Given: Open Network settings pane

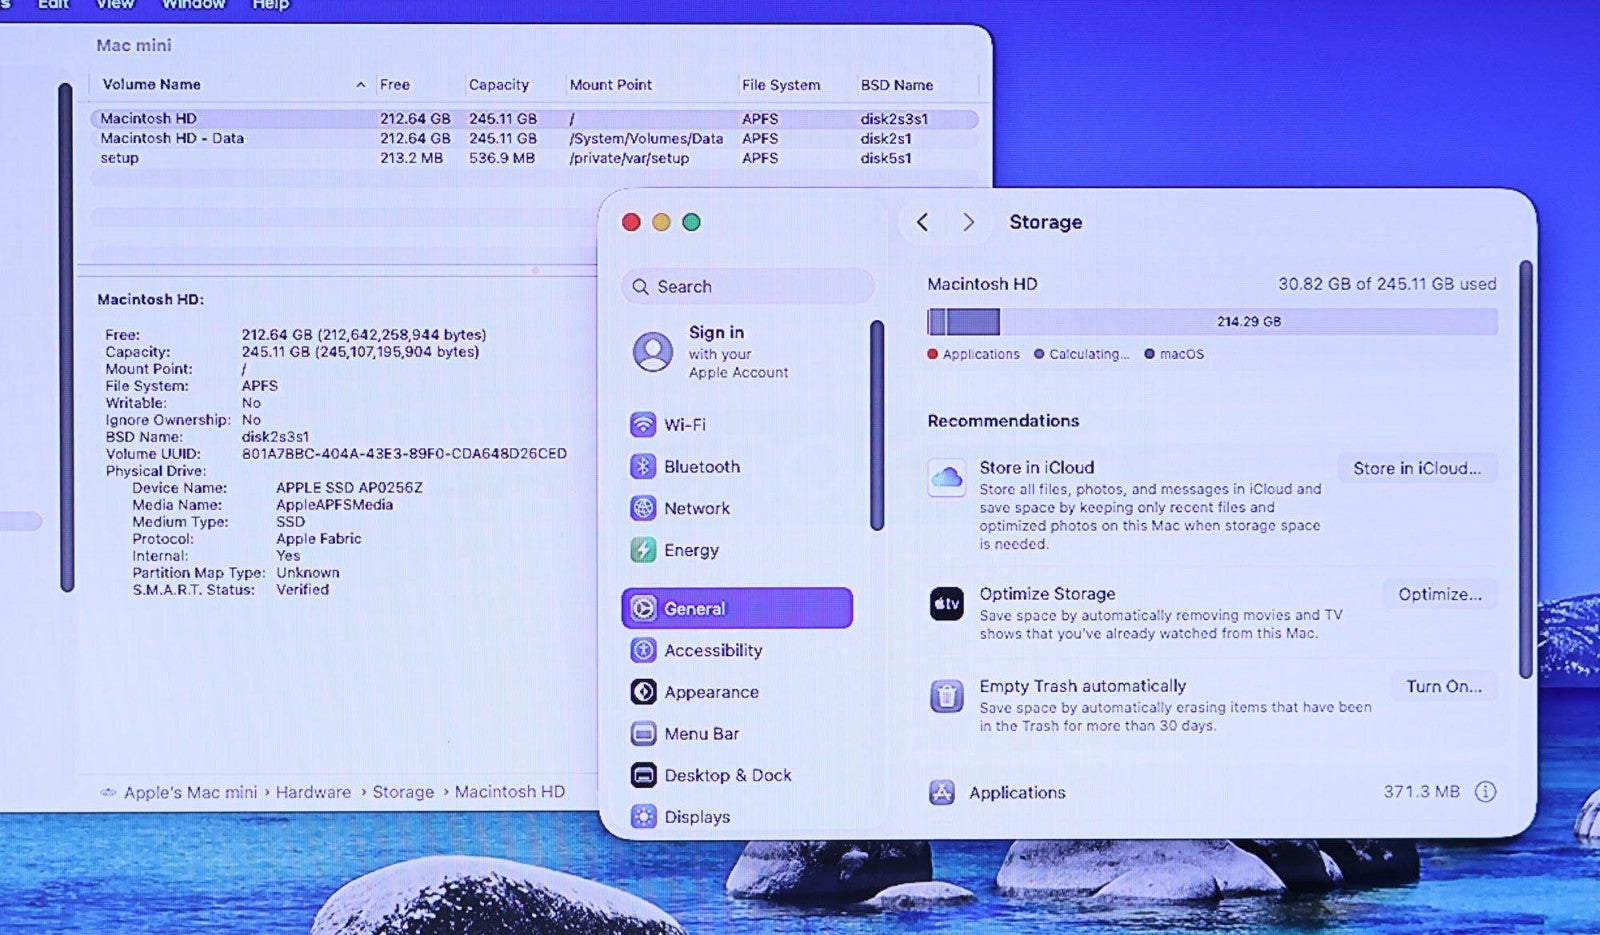Looking at the screenshot, I should coord(696,509).
